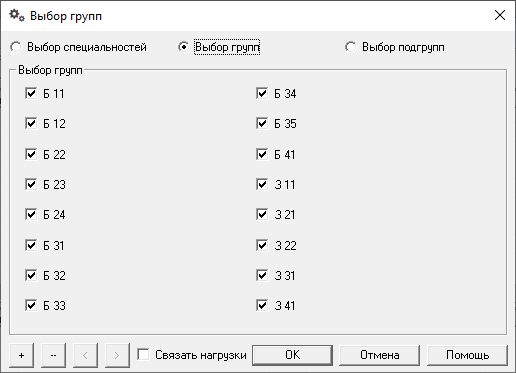This screenshot has width=516, height=373.
Task: Click the gear icon in the title bar
Action: [17, 15]
